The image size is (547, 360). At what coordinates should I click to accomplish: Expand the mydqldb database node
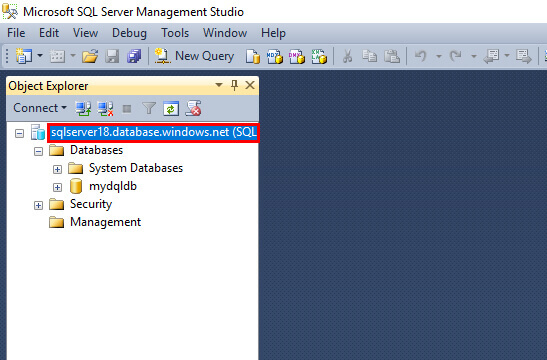[x=57, y=187]
